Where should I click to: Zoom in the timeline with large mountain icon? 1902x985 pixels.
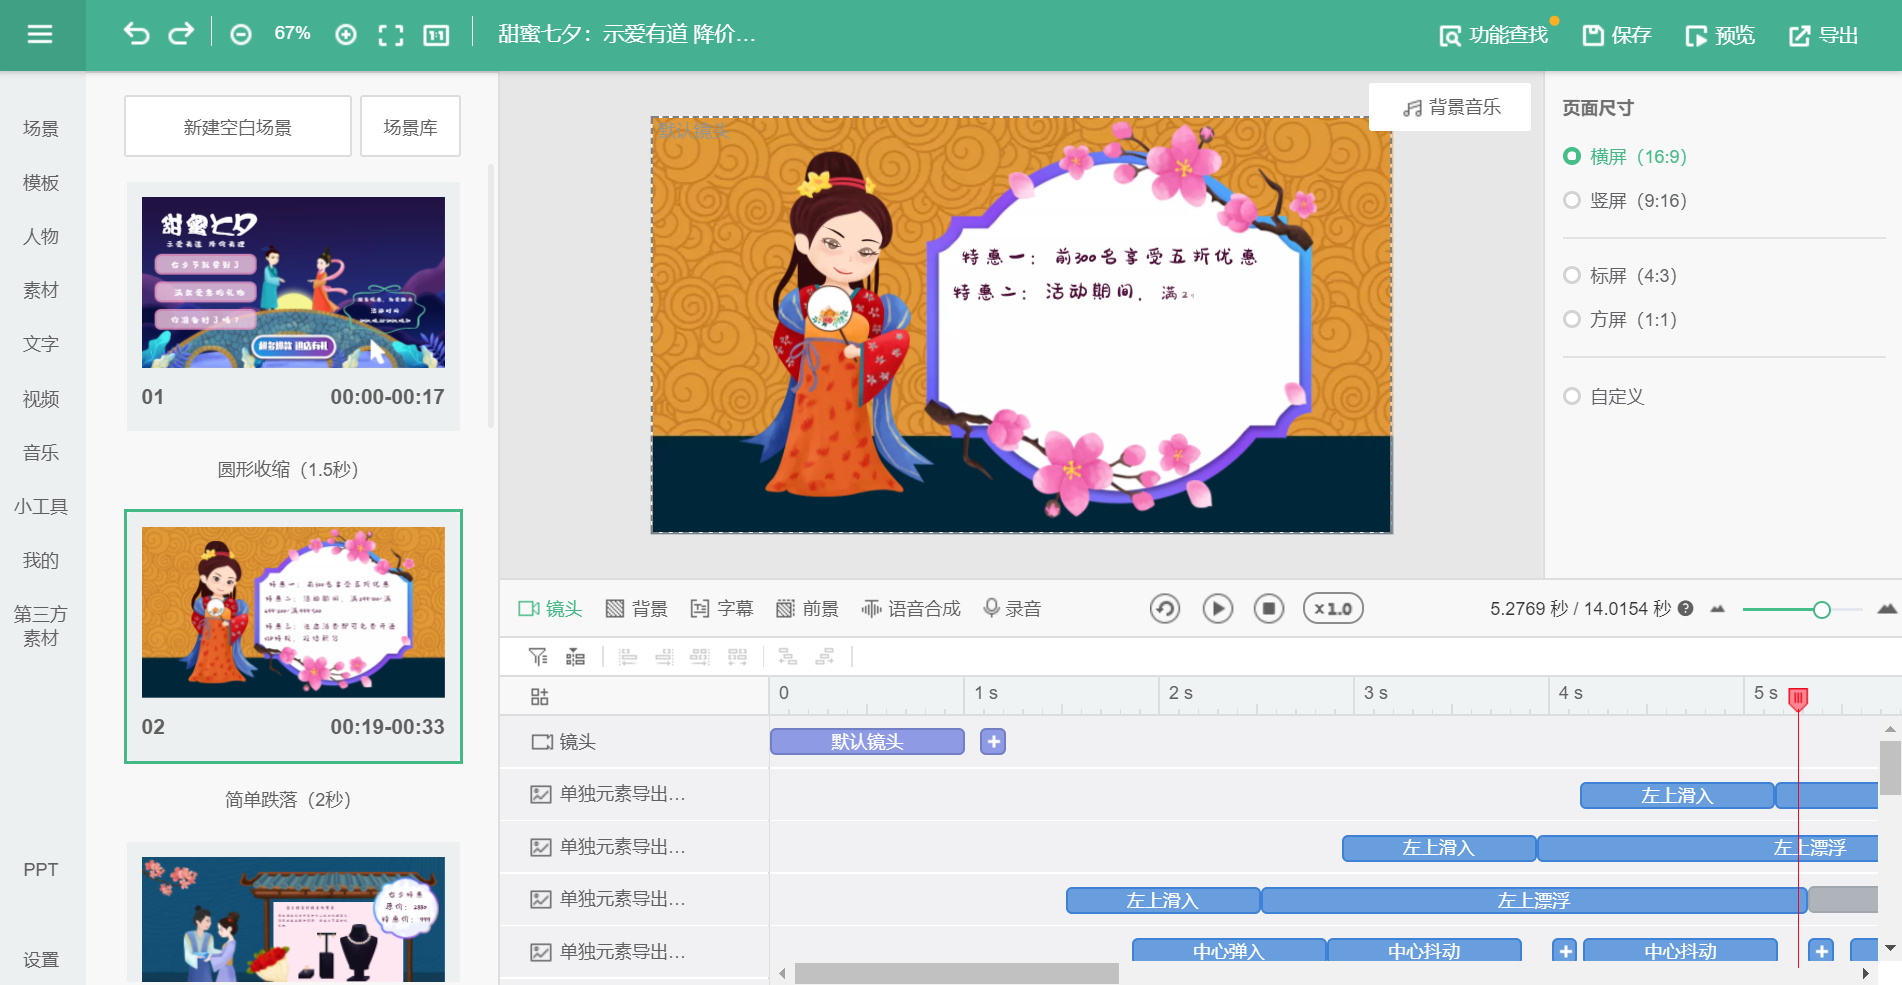pyautogui.click(x=1887, y=608)
